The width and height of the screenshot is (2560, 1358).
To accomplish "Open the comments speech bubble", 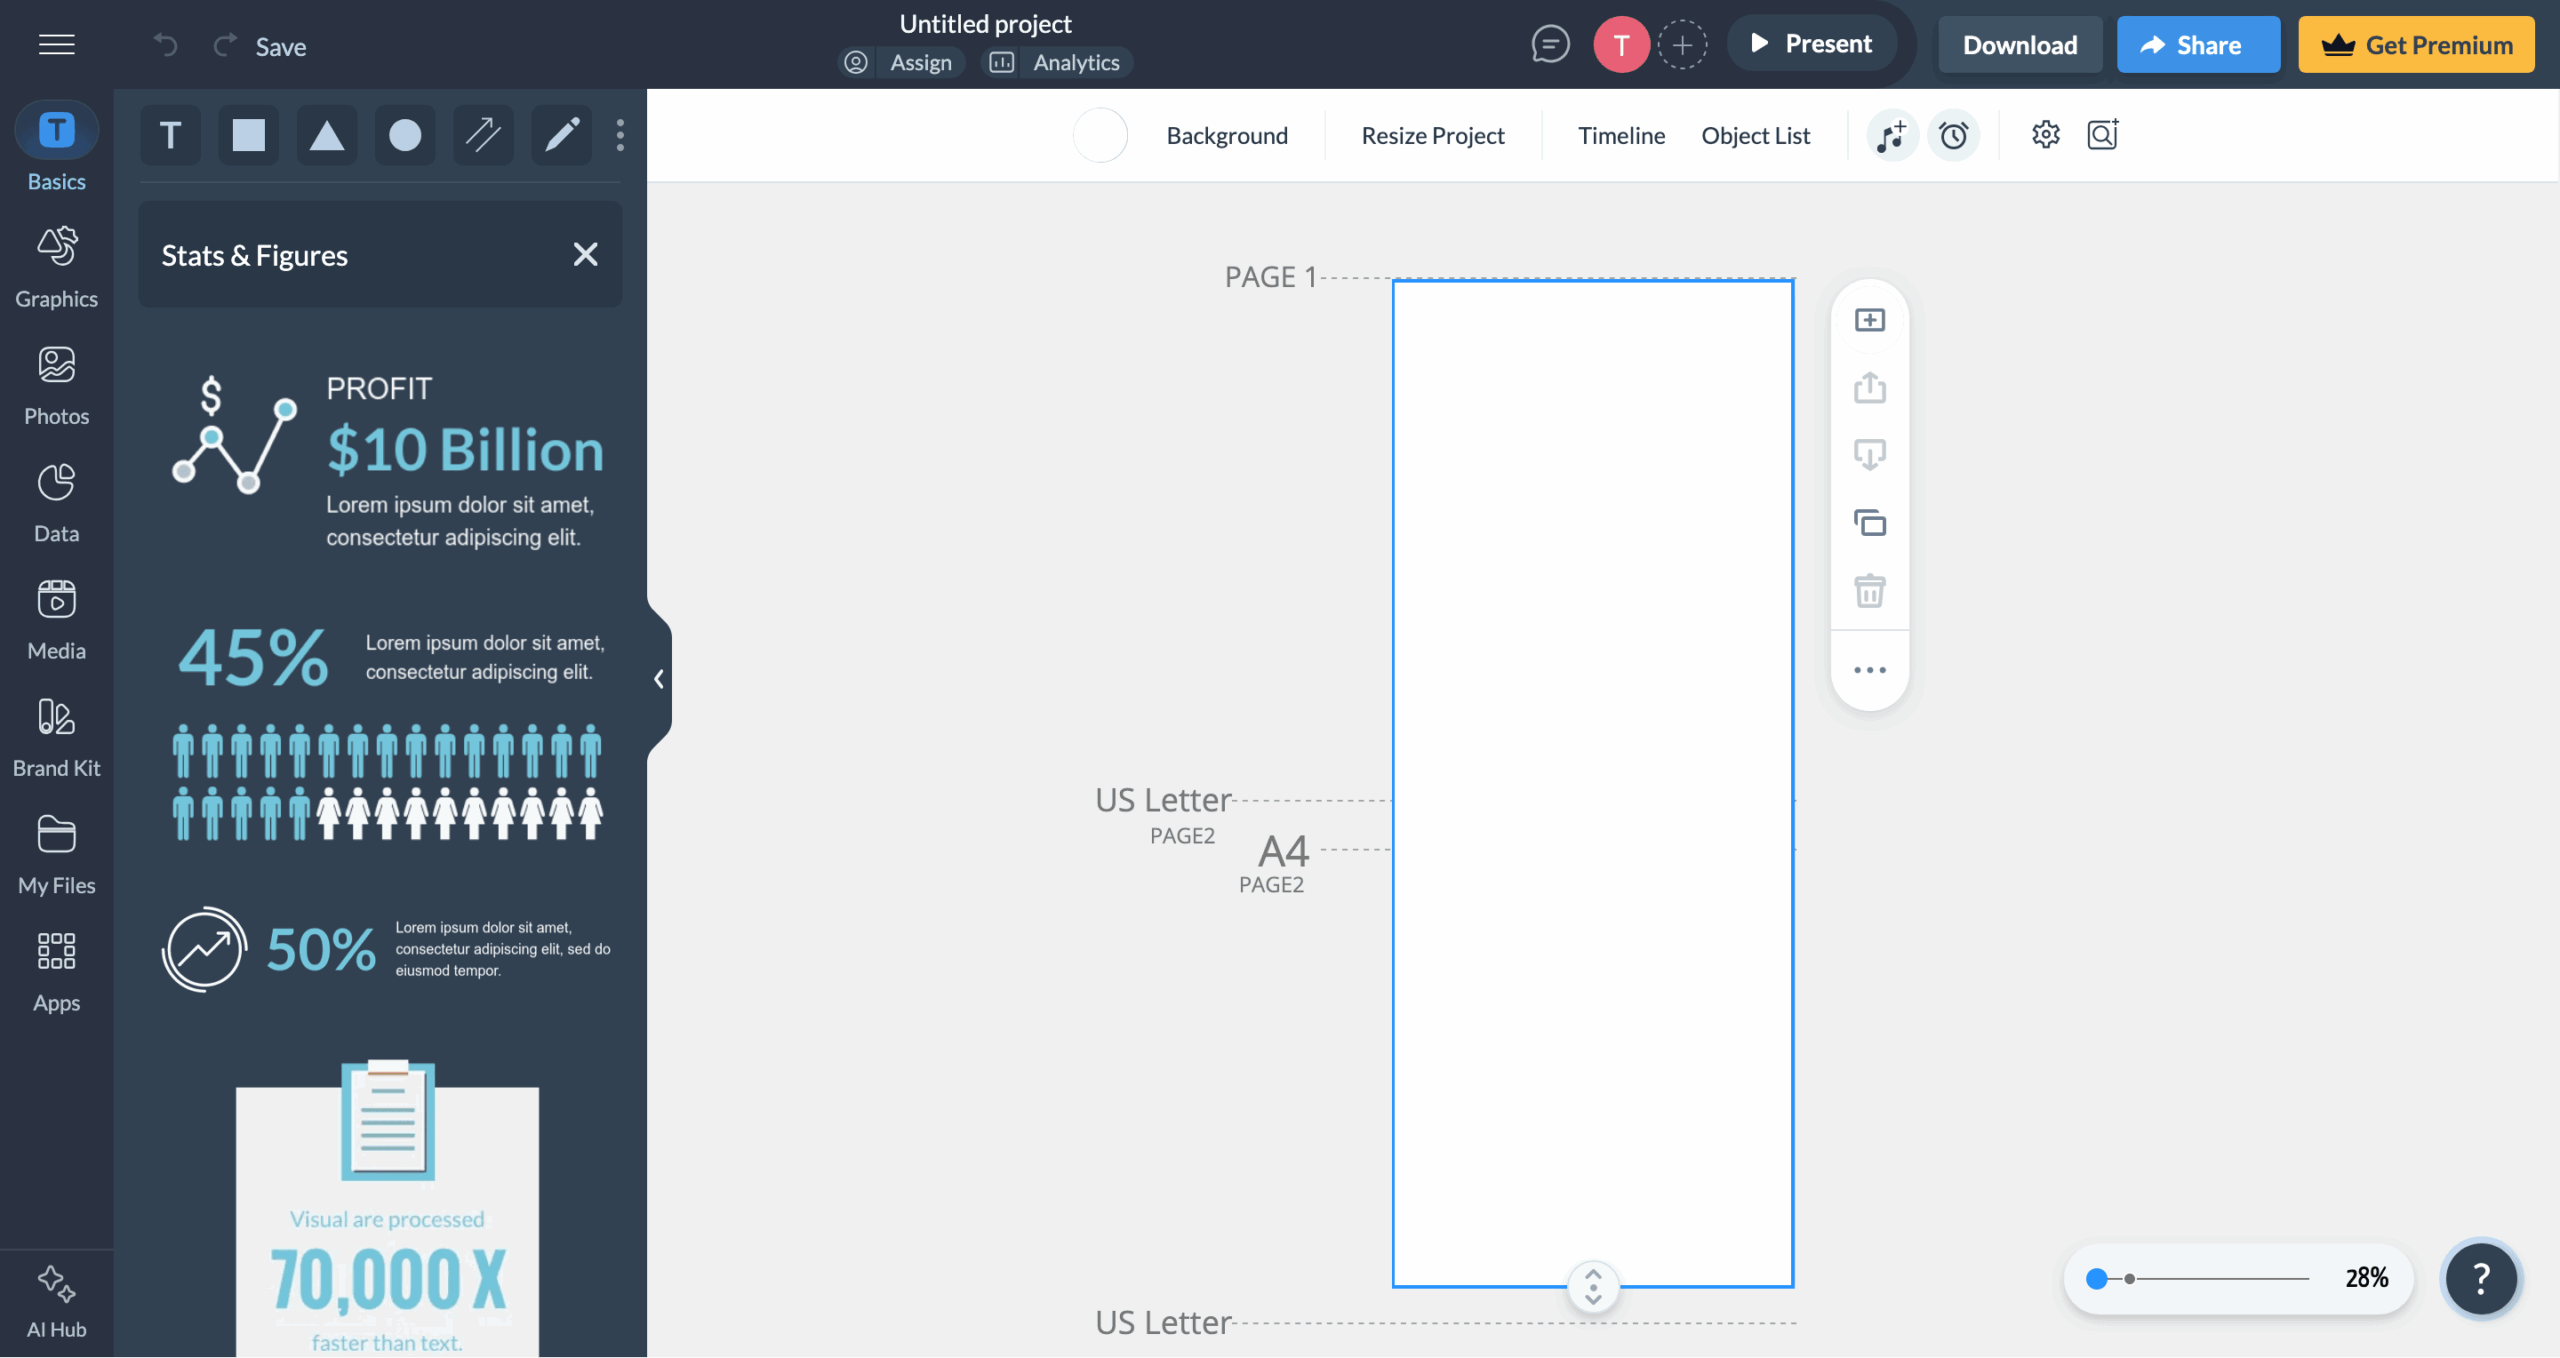I will [1550, 44].
